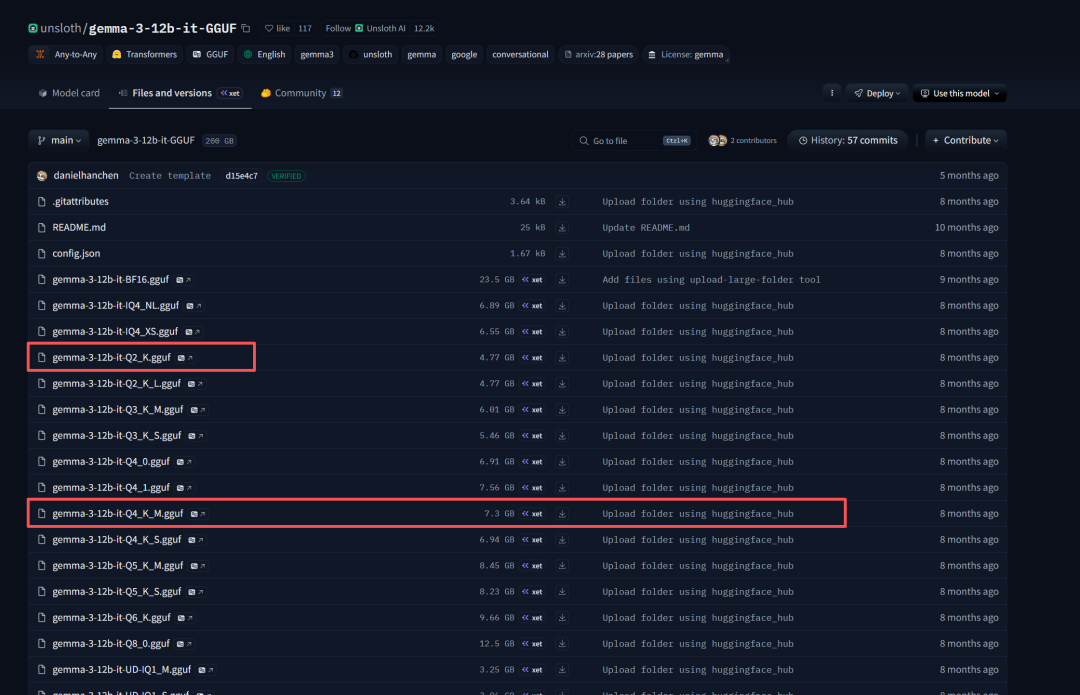Copy the model name with the copy icon
This screenshot has height=695, width=1080.
coord(246,28)
